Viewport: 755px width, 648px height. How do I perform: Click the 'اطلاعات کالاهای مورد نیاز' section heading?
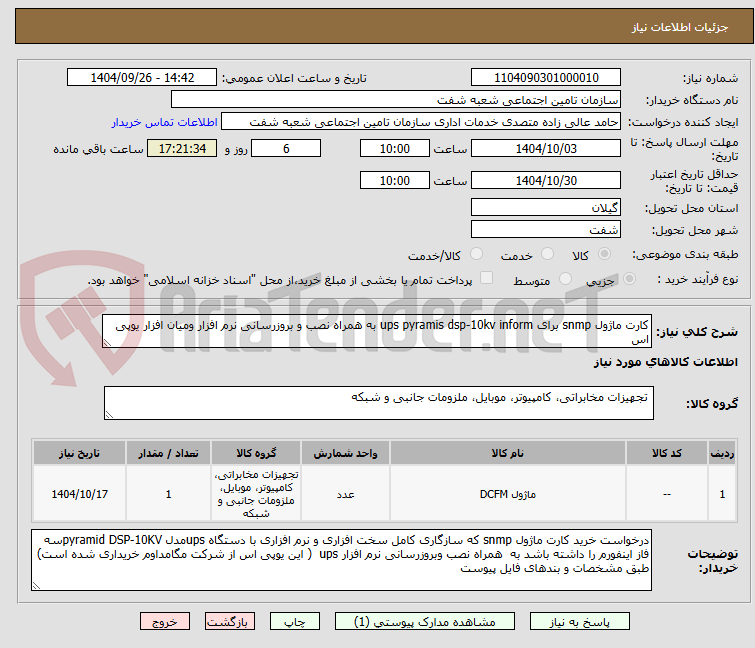coord(666,362)
